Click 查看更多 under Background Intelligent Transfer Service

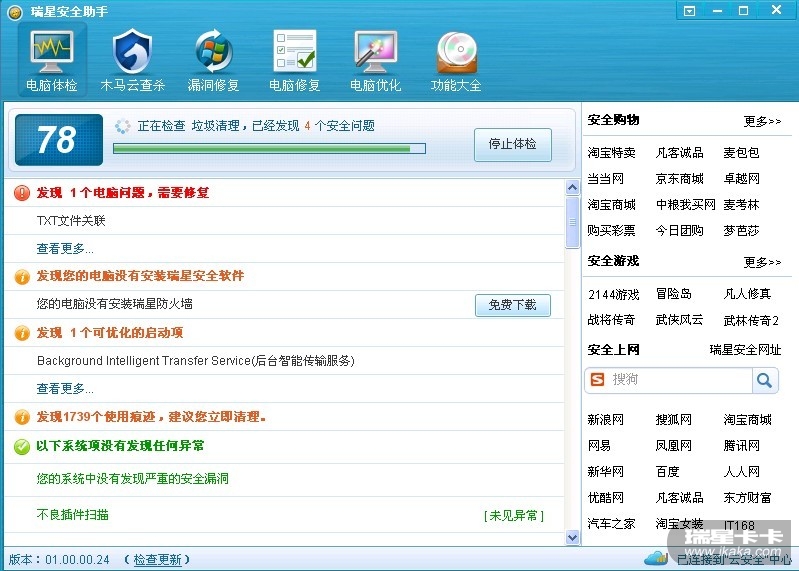65,389
